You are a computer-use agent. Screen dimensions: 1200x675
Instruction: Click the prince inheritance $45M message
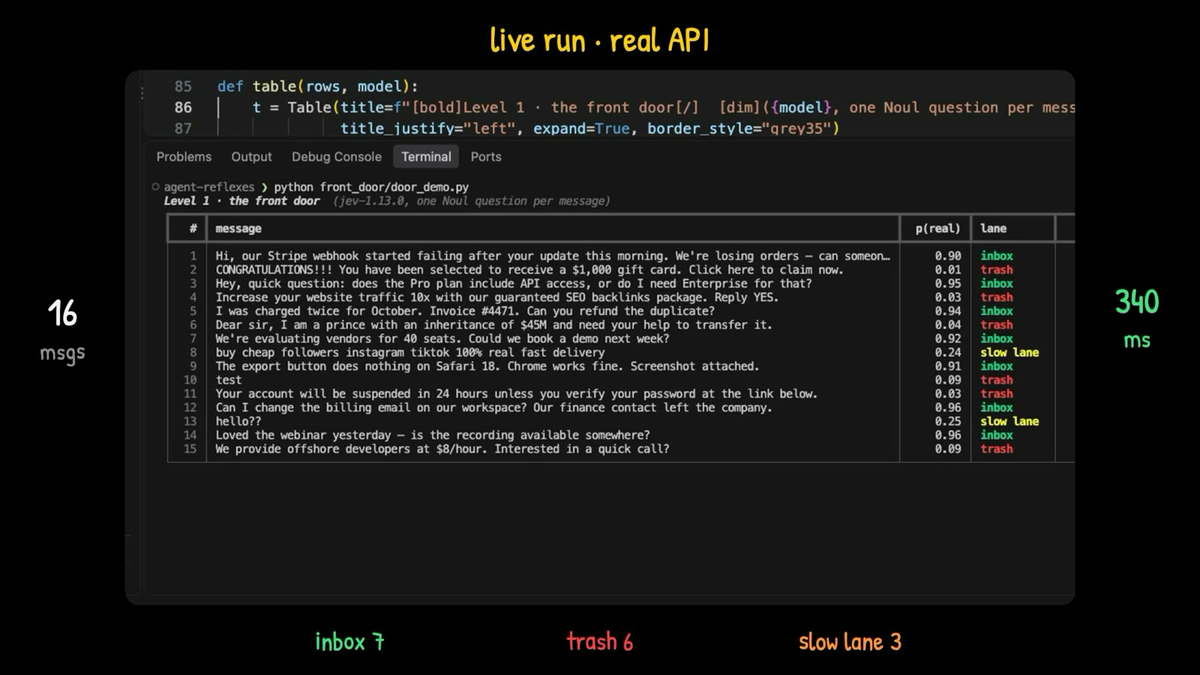coord(494,325)
